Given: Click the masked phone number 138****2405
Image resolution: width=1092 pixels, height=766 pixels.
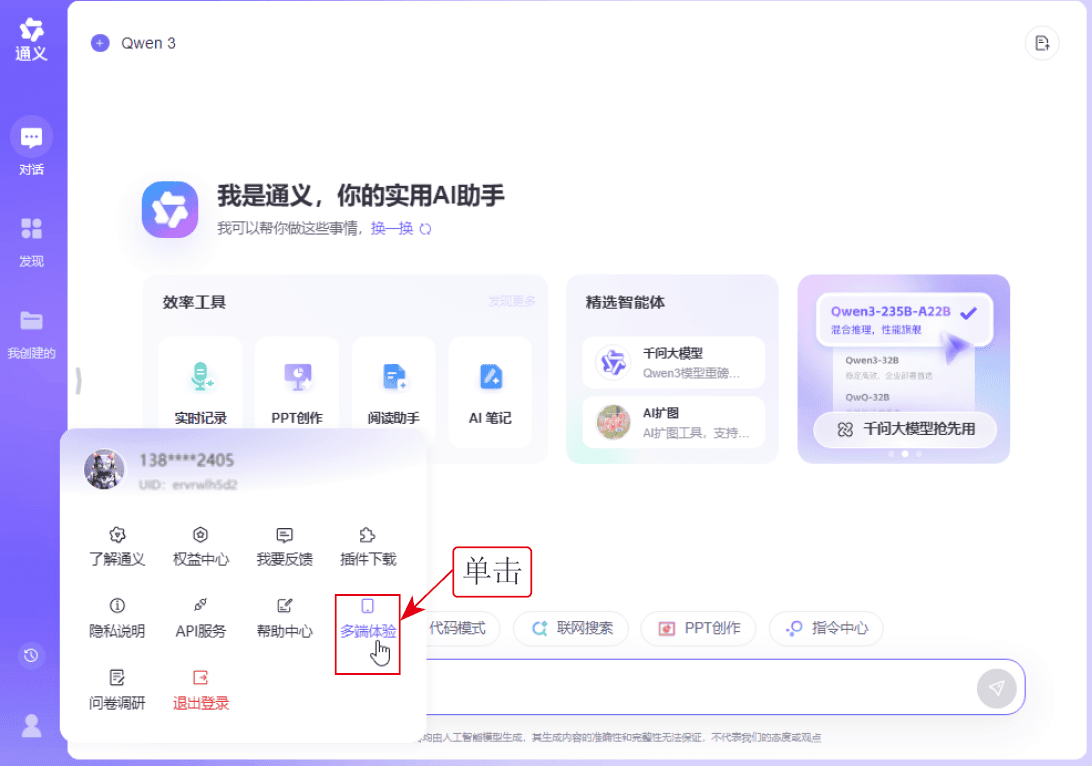Looking at the screenshot, I should coord(187,460).
